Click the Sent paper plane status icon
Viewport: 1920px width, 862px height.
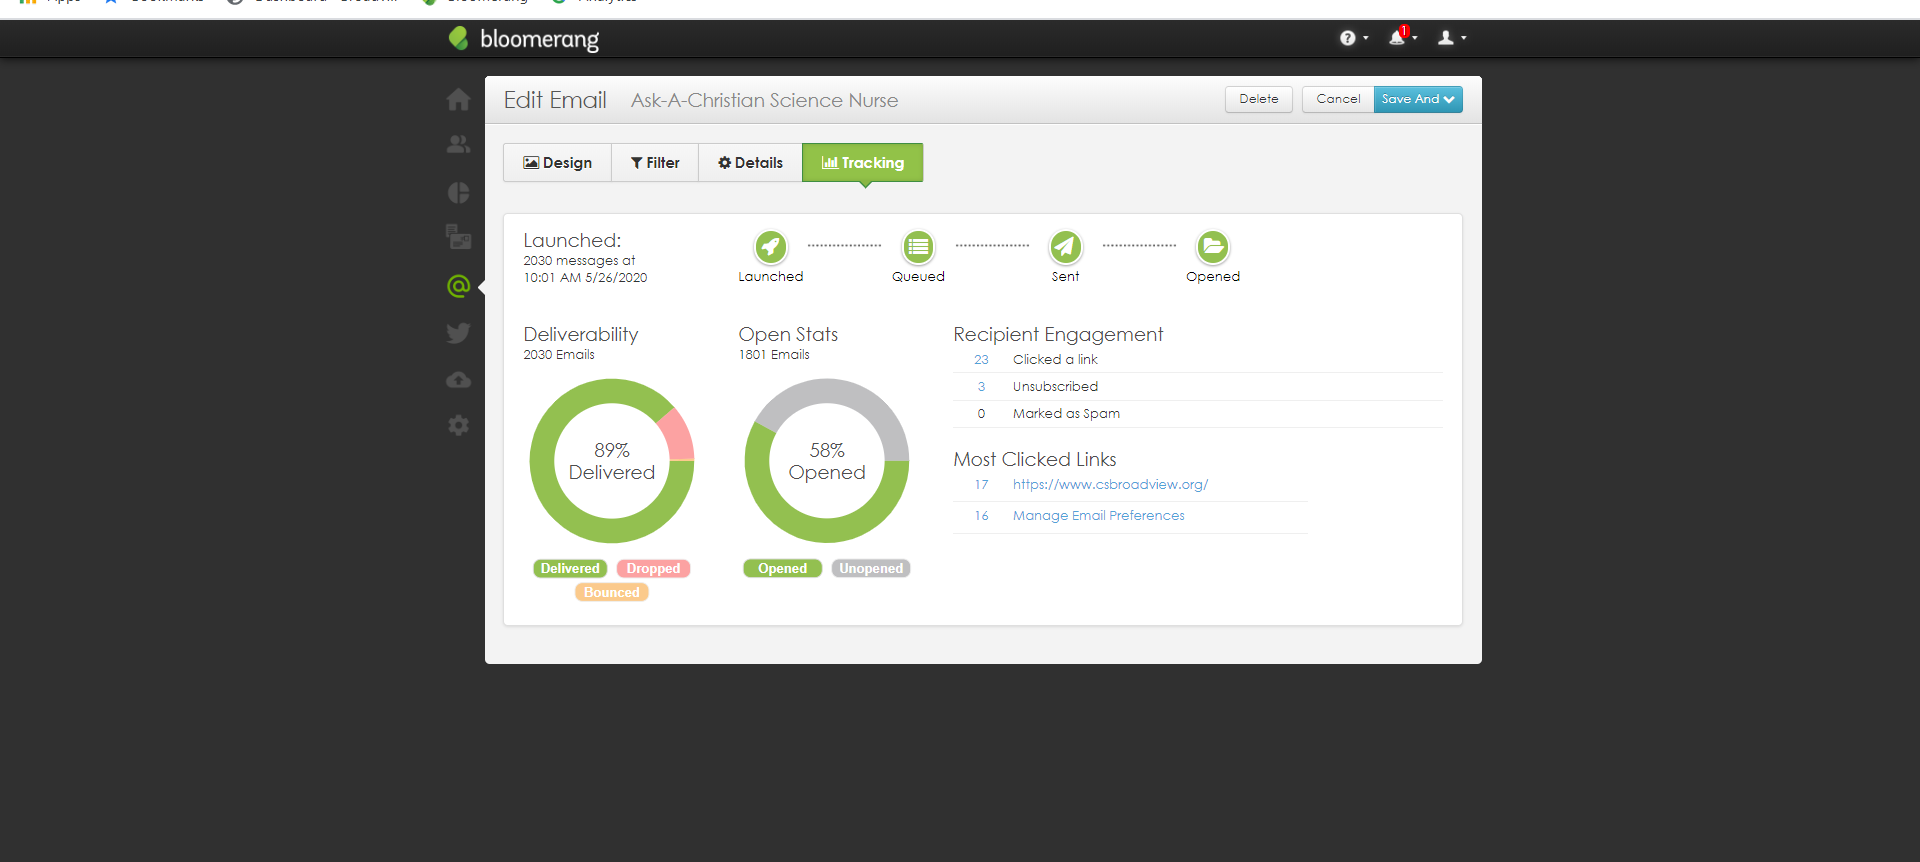(1065, 246)
